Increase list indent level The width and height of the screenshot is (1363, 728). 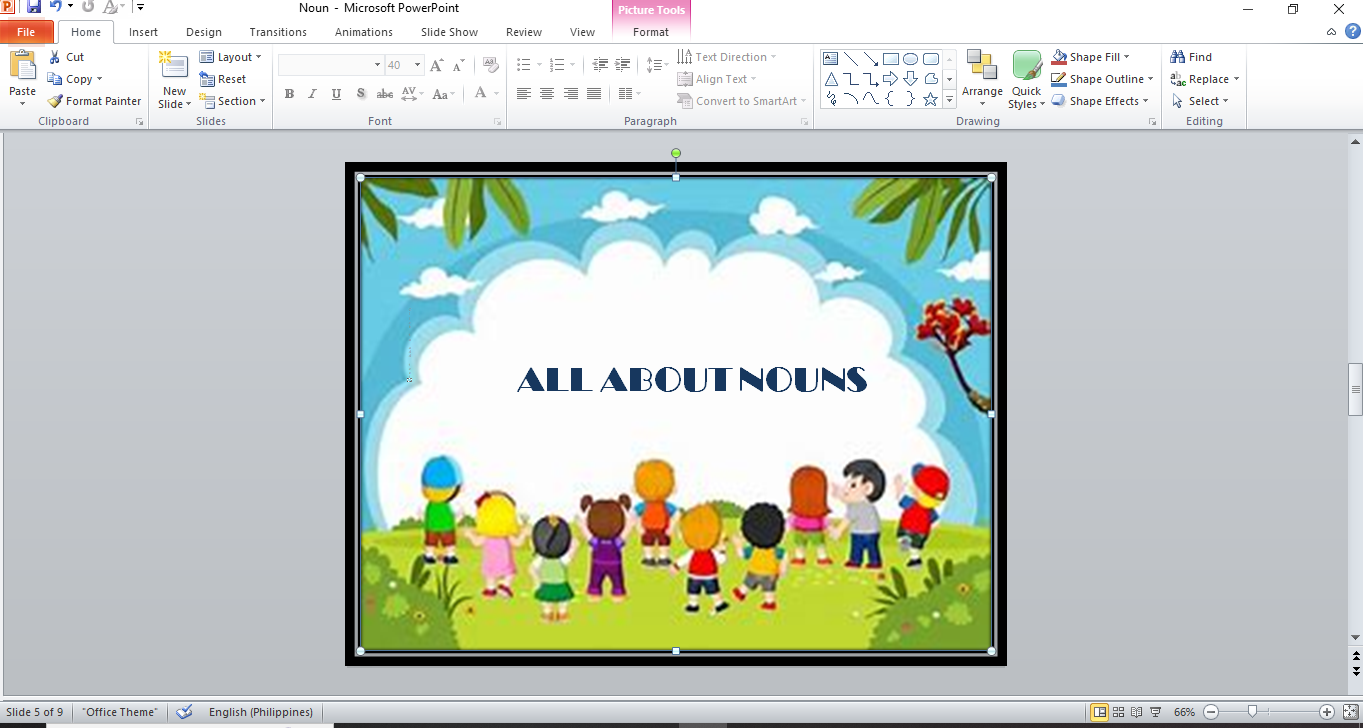pos(623,65)
